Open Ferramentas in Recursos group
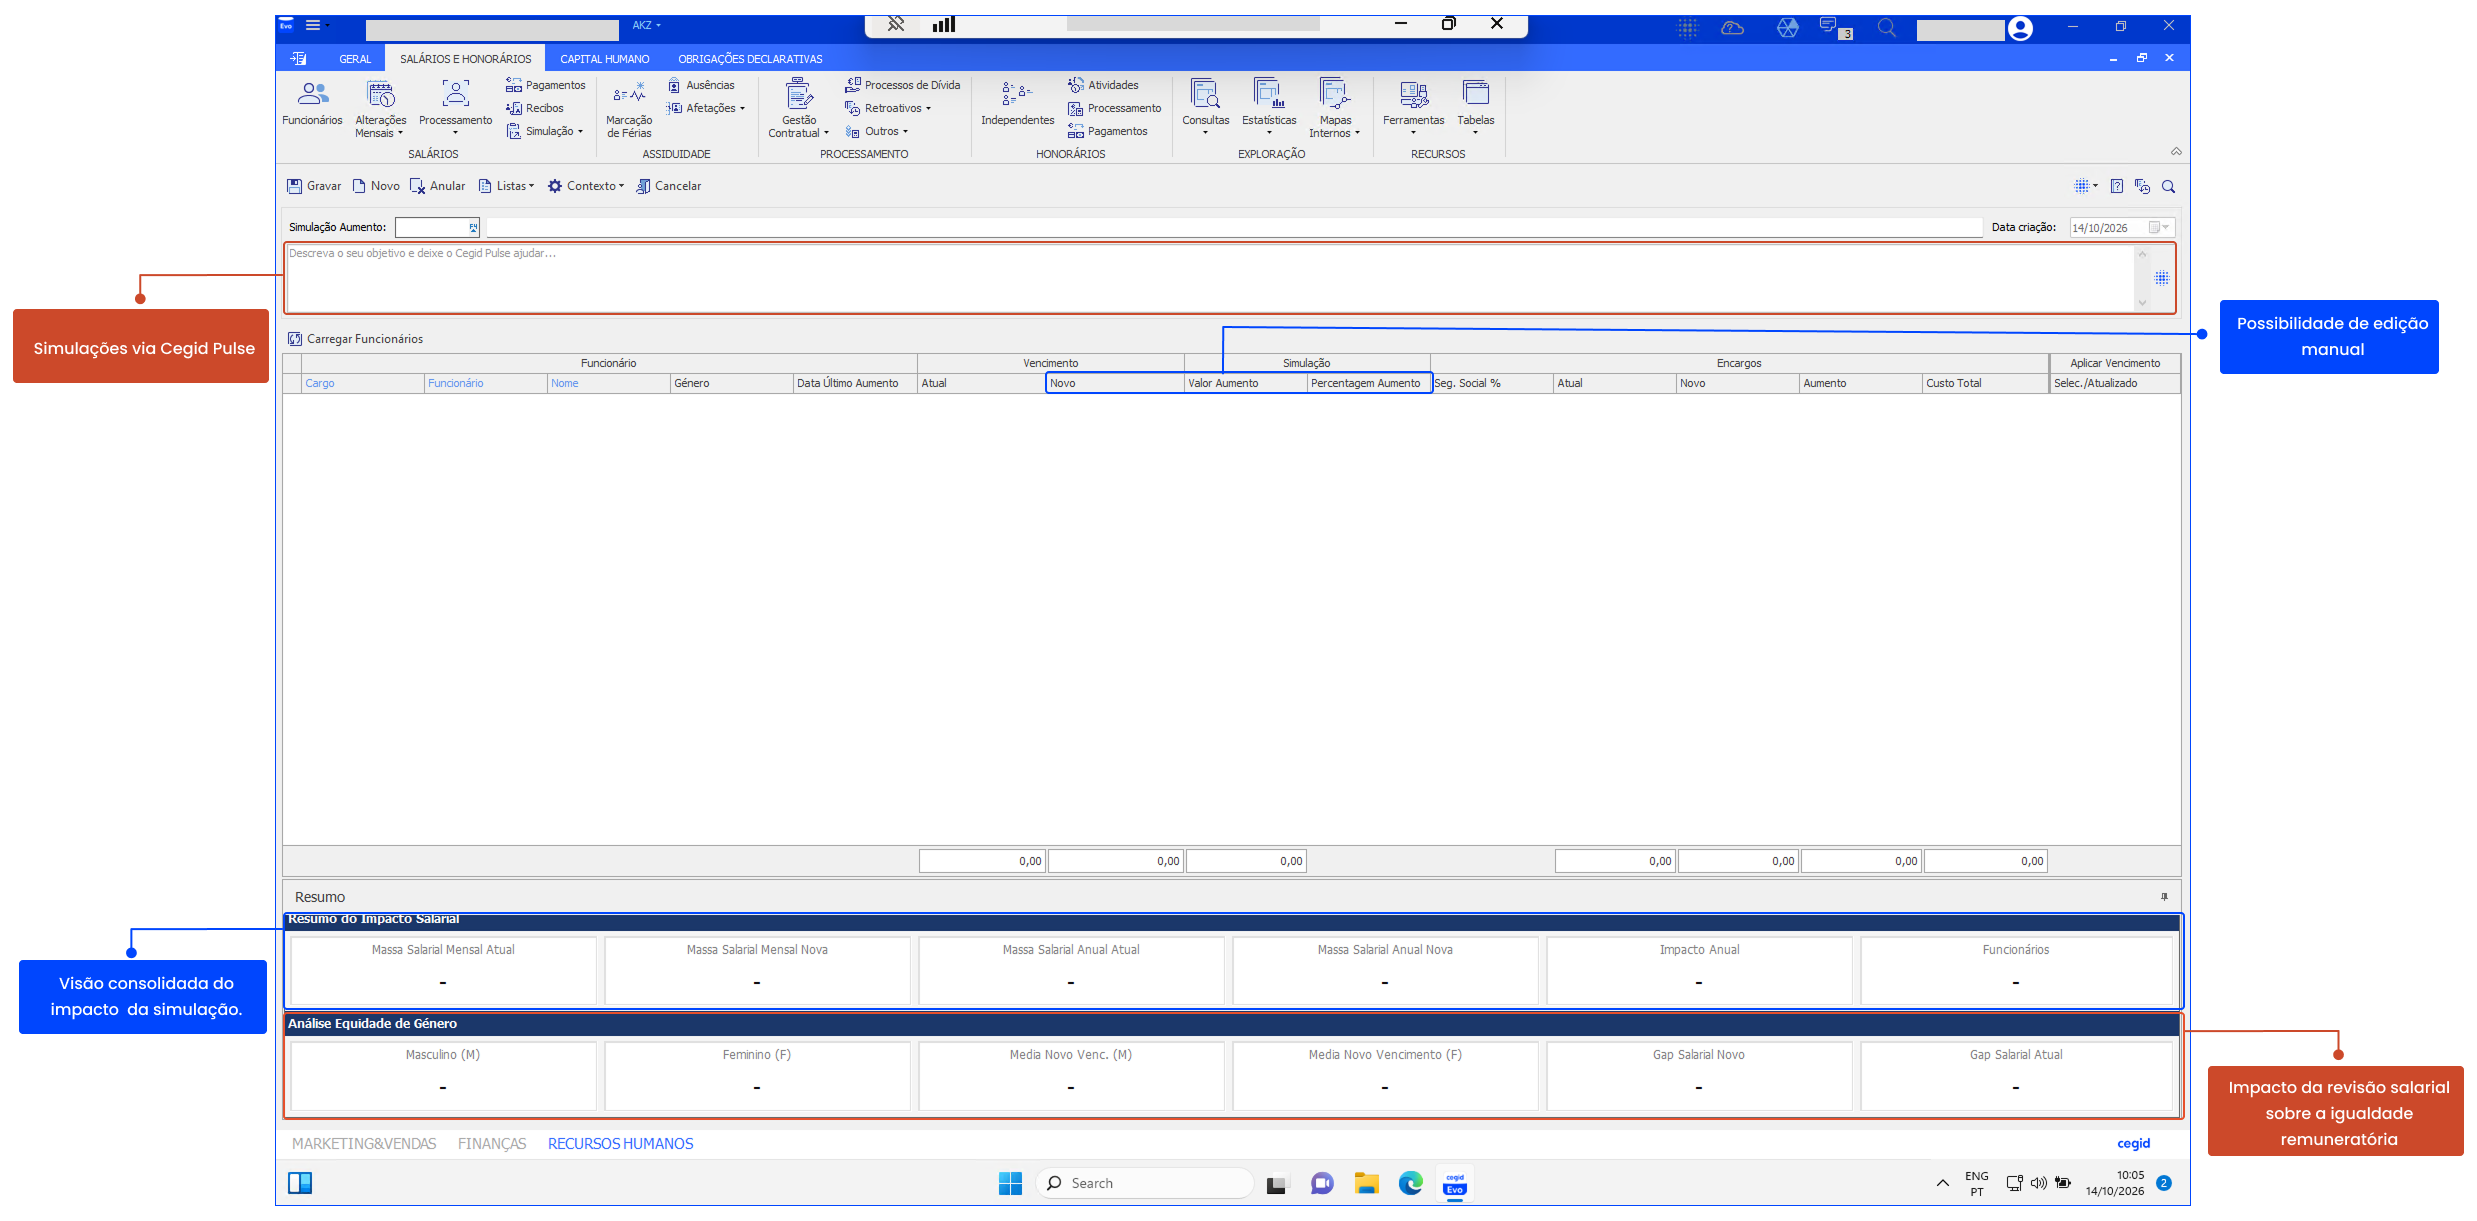 click(x=1413, y=107)
